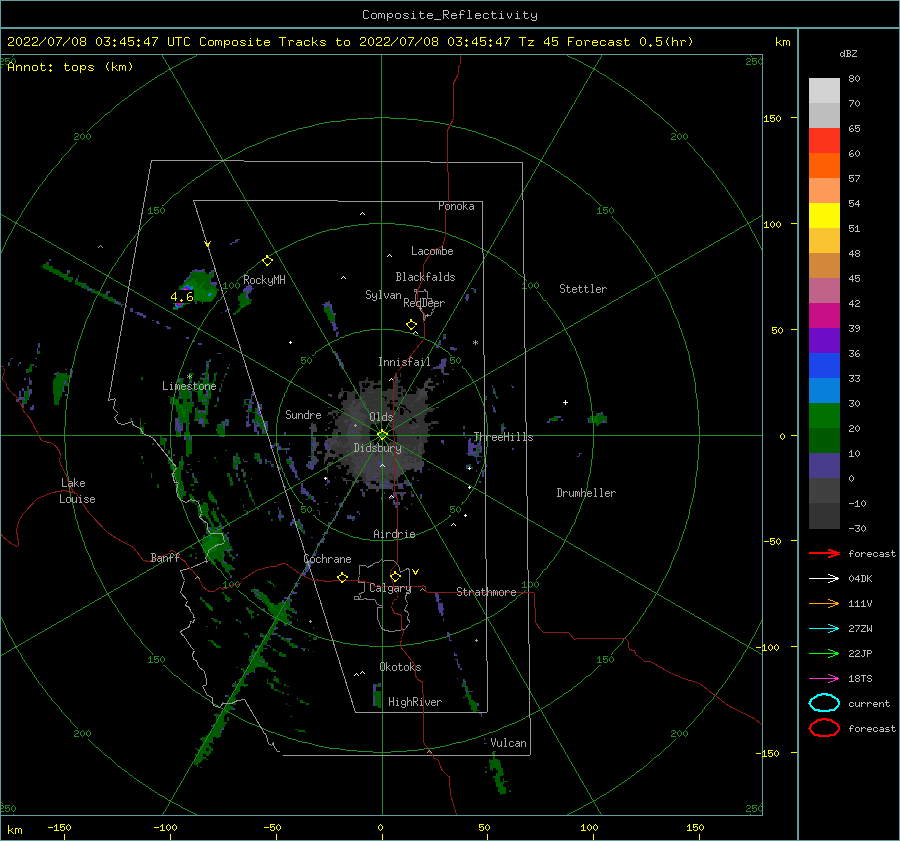Click the light blue 30-33 dBZ swatch
The height and width of the screenshot is (841, 900).
click(x=824, y=391)
